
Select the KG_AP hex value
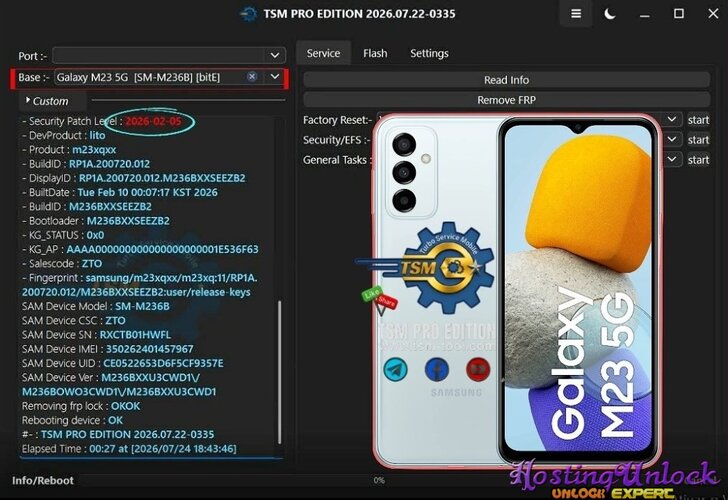point(162,249)
